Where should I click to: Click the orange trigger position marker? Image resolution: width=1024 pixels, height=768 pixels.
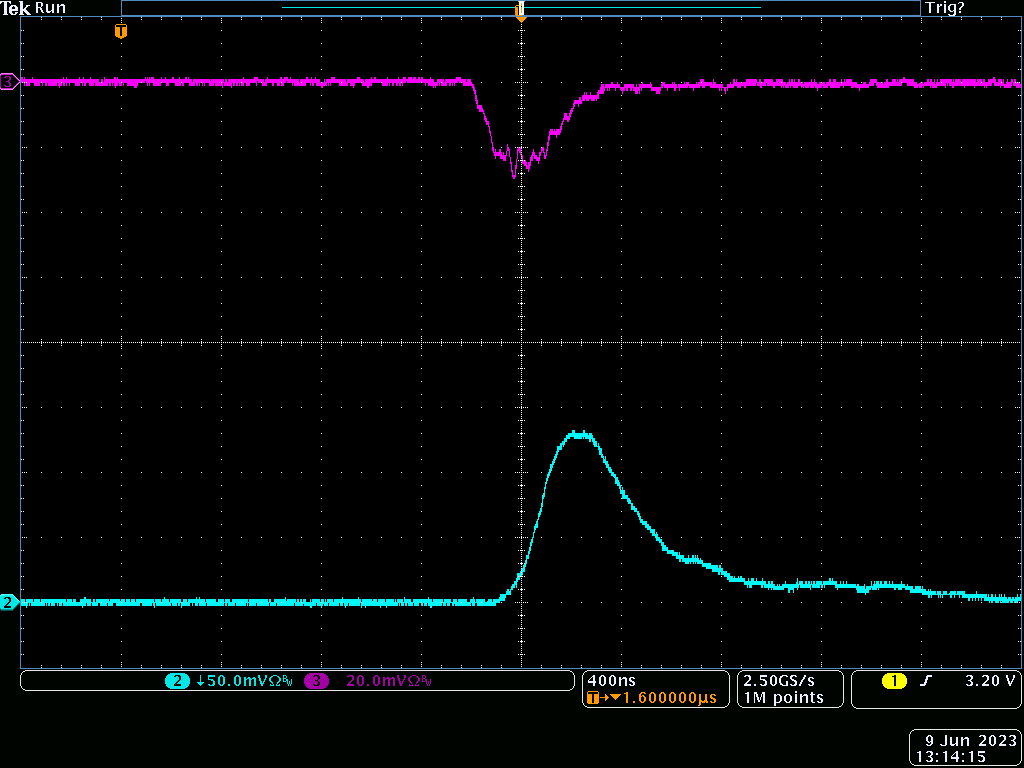[520, 12]
